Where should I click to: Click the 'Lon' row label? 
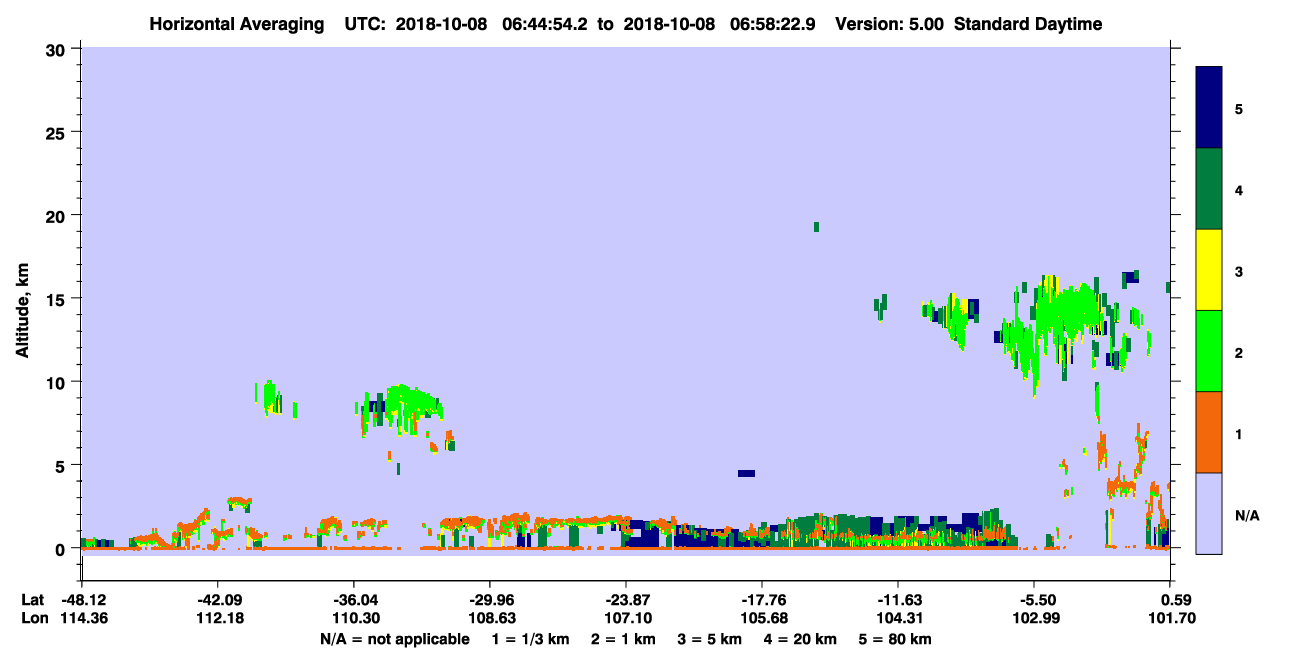(34, 618)
